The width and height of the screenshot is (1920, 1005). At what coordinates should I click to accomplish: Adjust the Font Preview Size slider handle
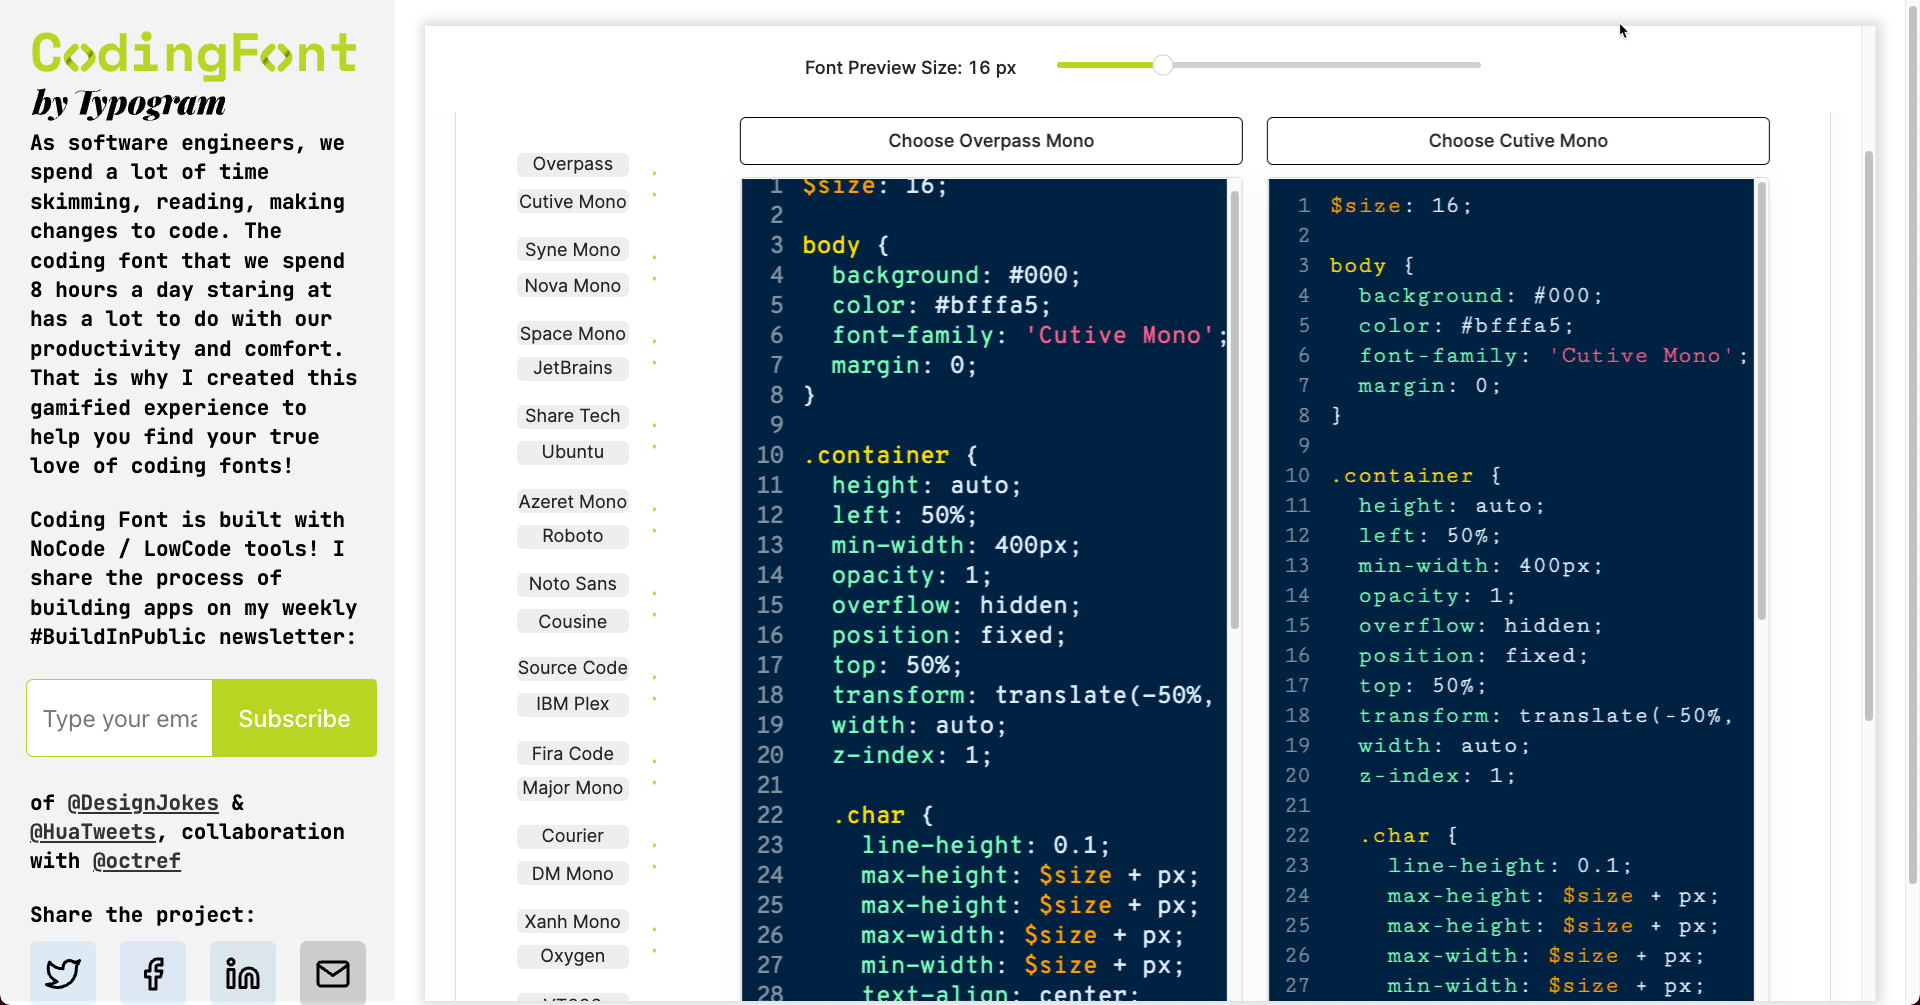[x=1162, y=65]
